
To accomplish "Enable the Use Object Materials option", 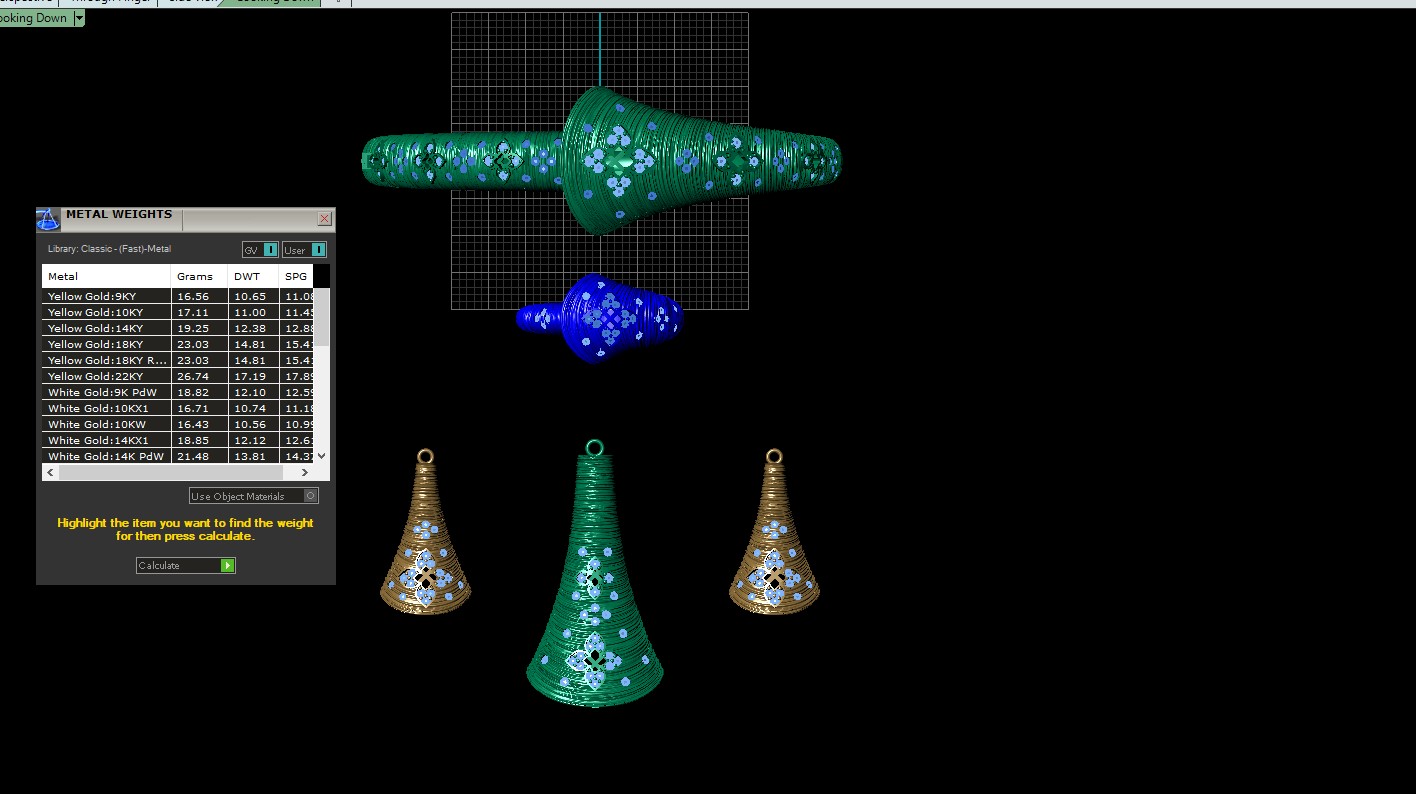I will point(254,496).
